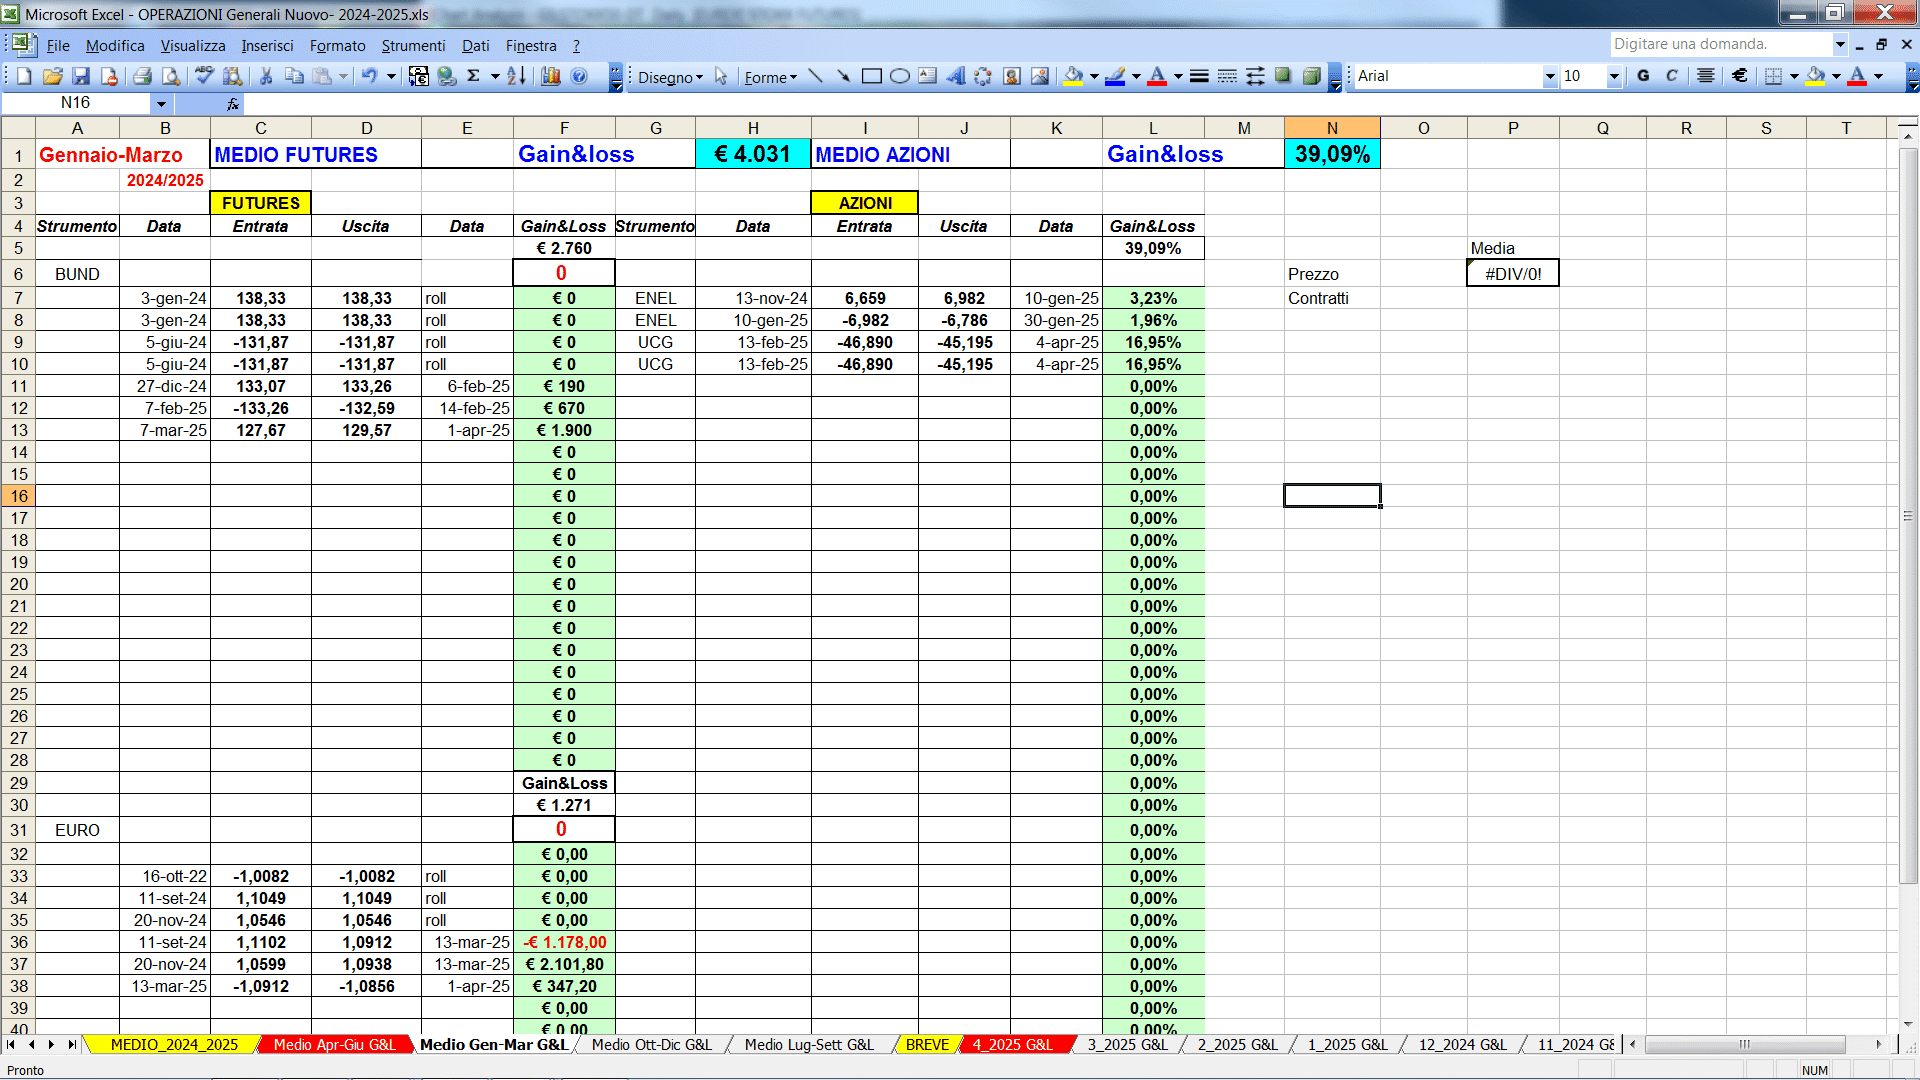
Task: Insert a Text Box
Action: 928,76
